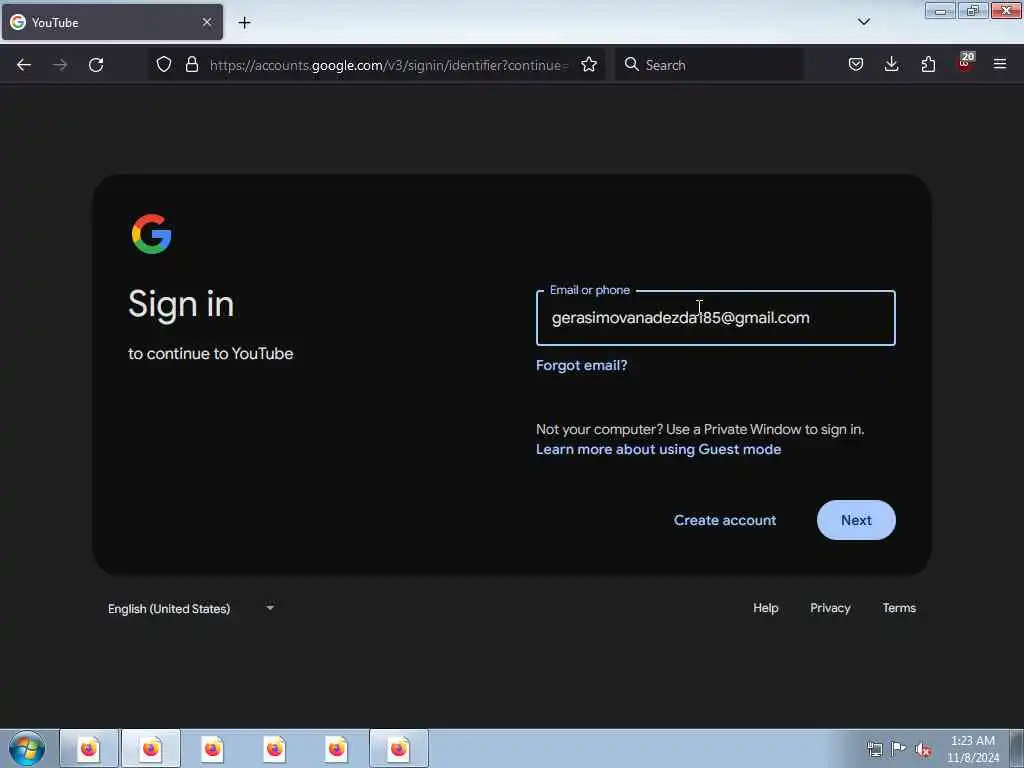
Task: Click the muted volume tray icon
Action: [923, 749]
